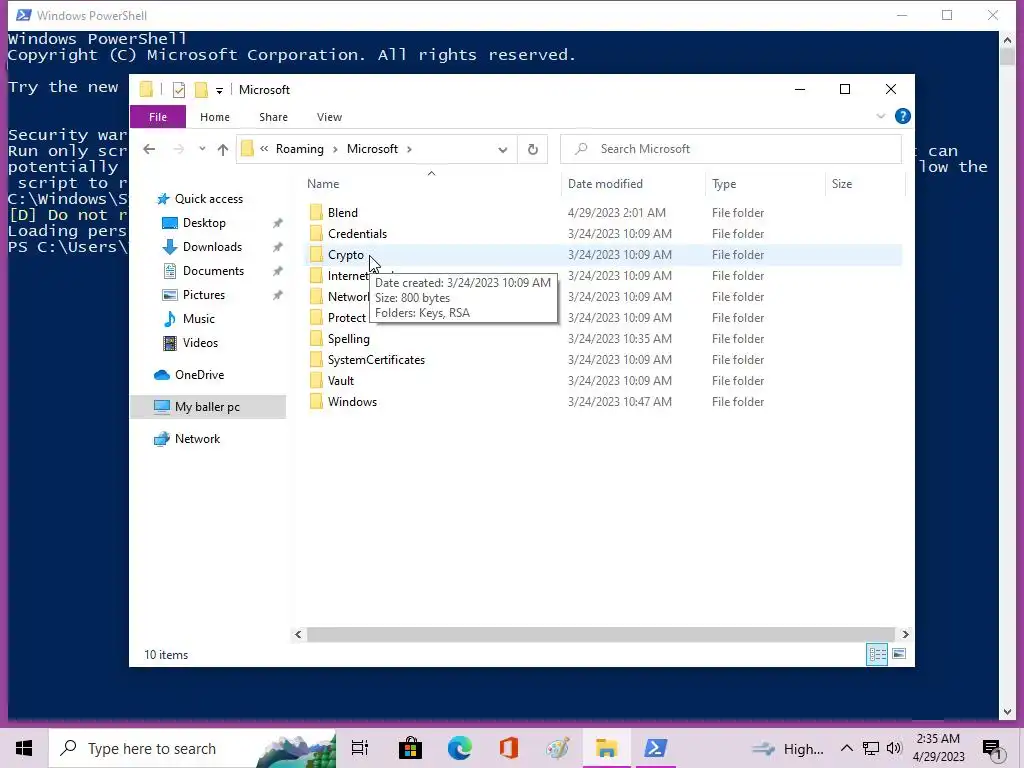Screen dimensions: 1024x768
Task: Sort by Name column header
Action: click(x=431, y=184)
